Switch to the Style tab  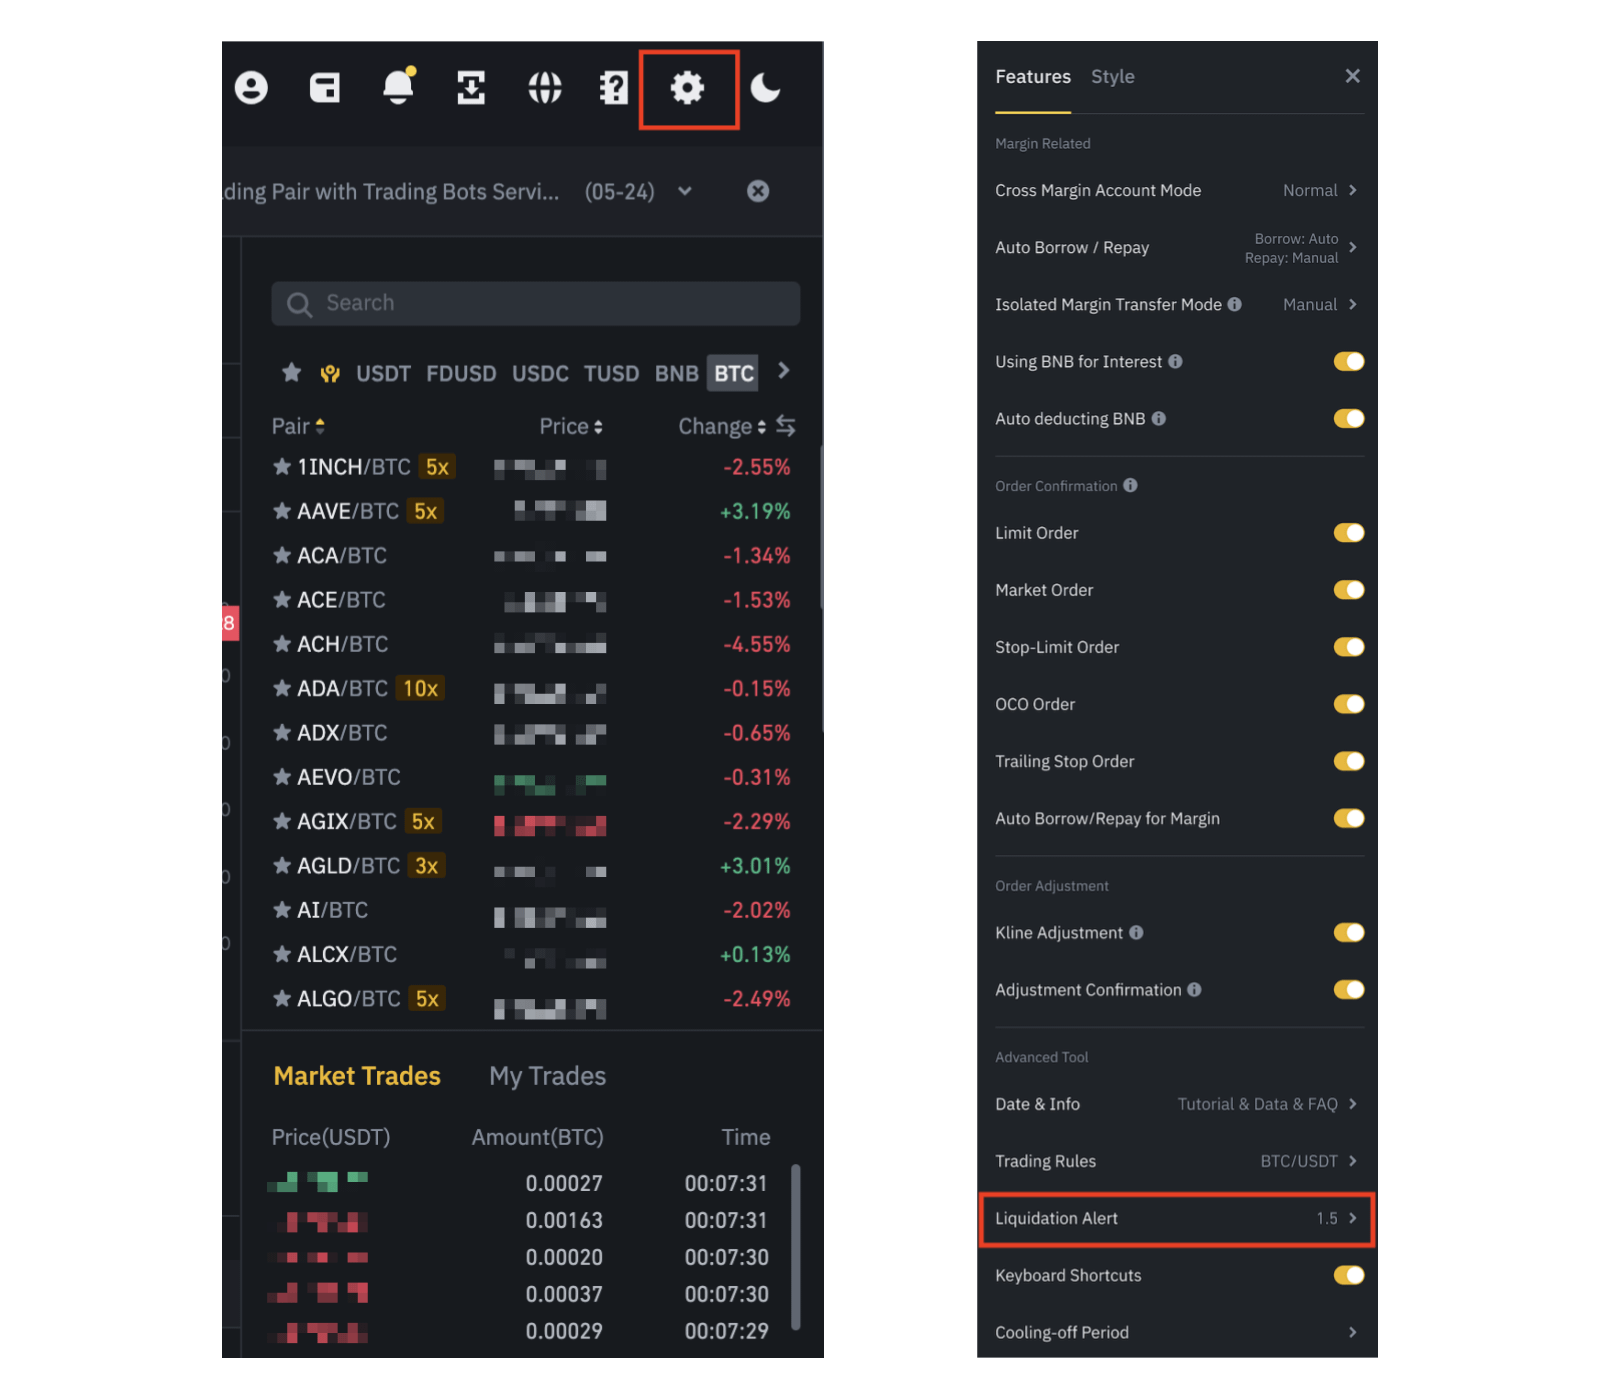pos(1112,77)
